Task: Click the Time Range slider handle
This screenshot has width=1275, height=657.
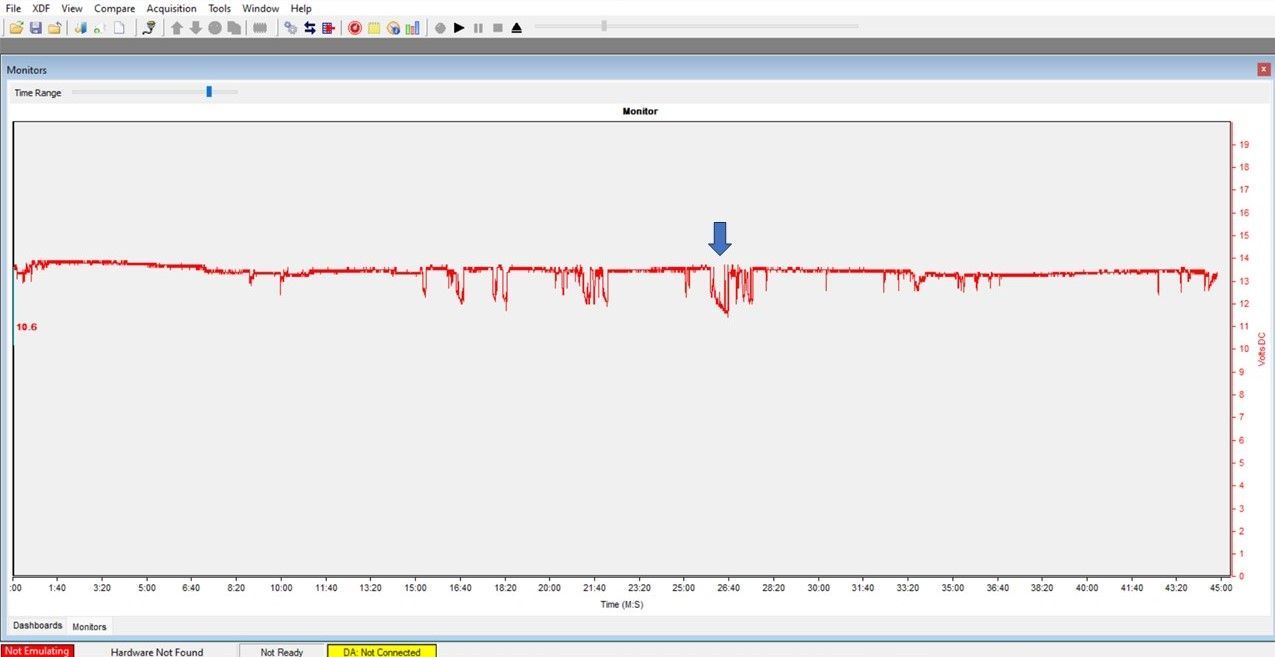Action: [x=209, y=92]
